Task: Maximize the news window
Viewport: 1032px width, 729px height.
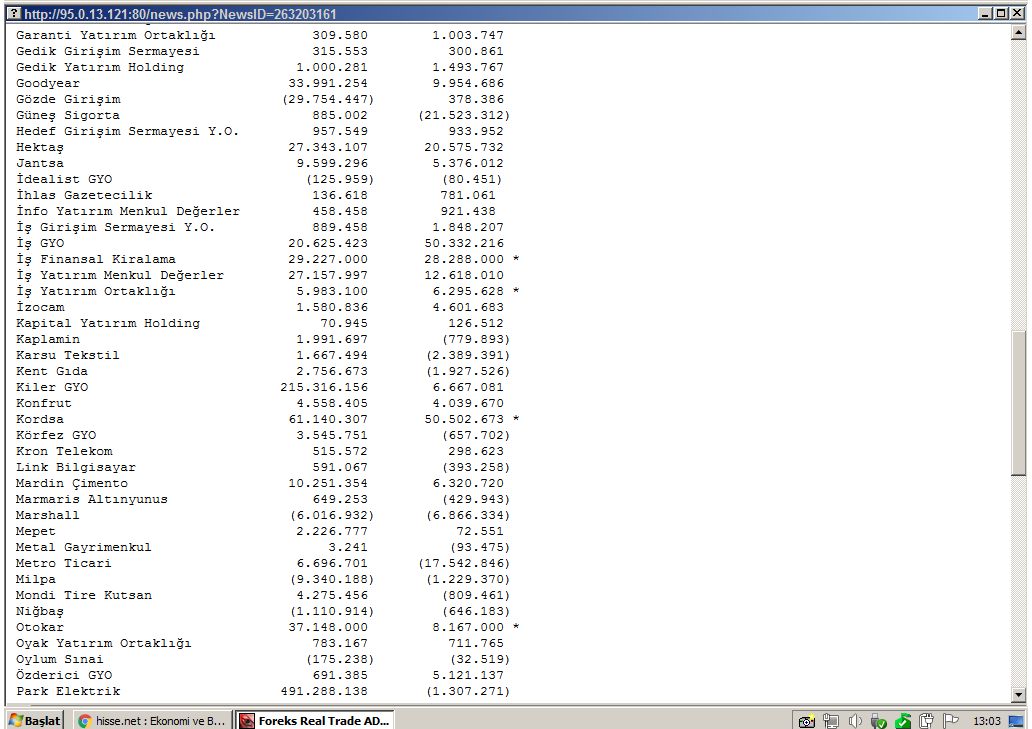Action: [1000, 13]
